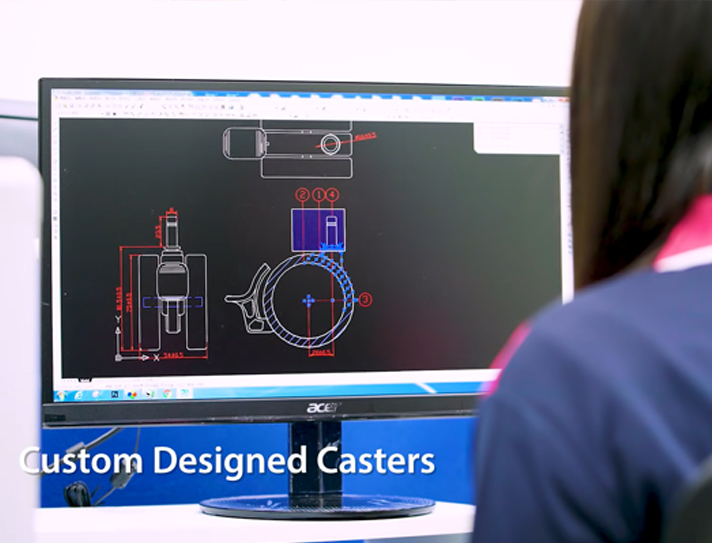Click the red width dimension under the front view
Image resolution: width=712 pixels, height=543 pixels.
(172, 354)
